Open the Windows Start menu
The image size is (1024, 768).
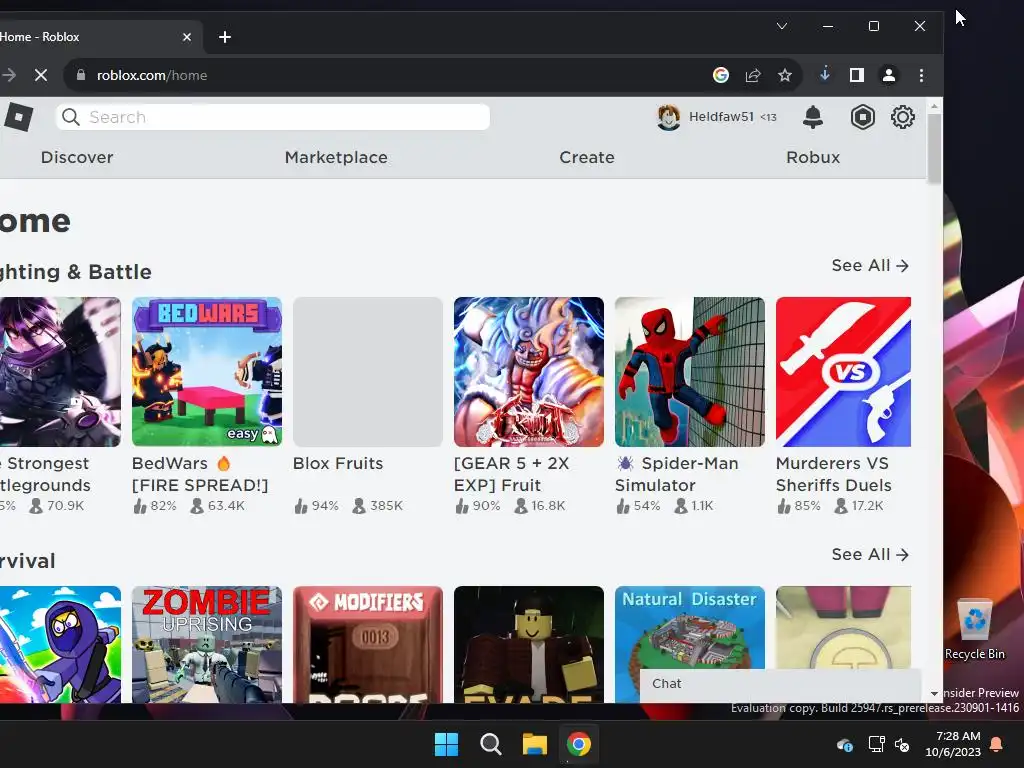pos(447,744)
